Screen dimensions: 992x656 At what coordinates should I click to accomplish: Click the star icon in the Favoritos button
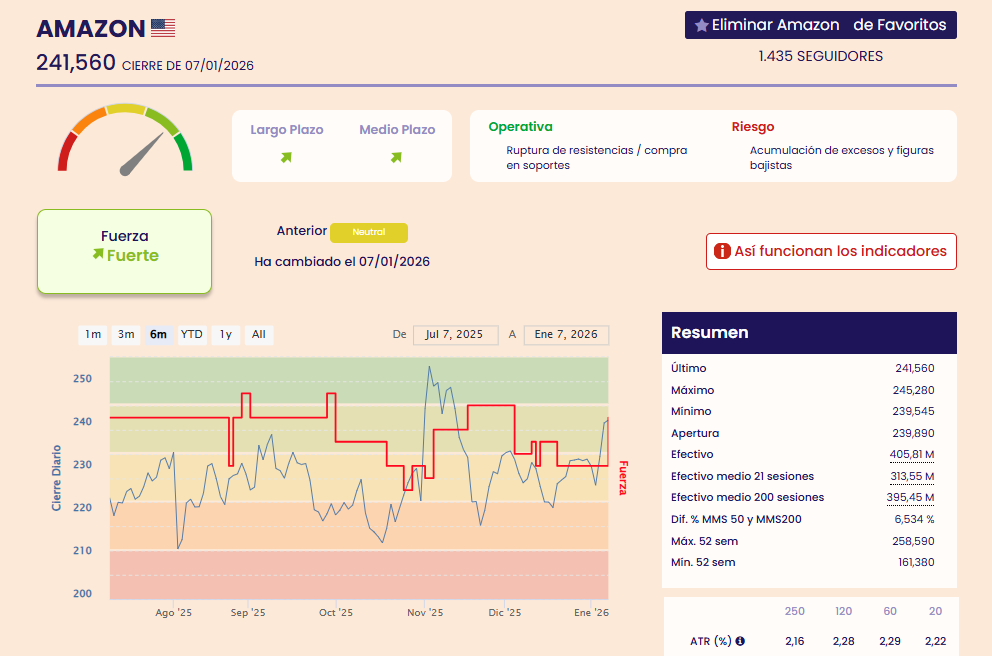click(701, 25)
